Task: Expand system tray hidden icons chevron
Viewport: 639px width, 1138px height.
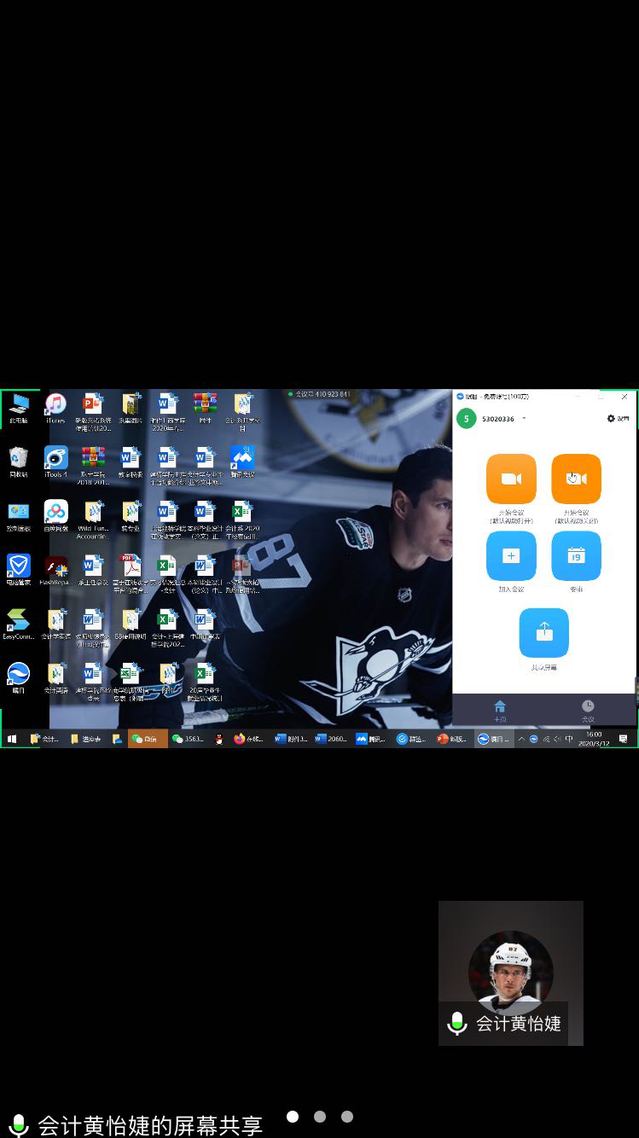Action: click(x=521, y=739)
